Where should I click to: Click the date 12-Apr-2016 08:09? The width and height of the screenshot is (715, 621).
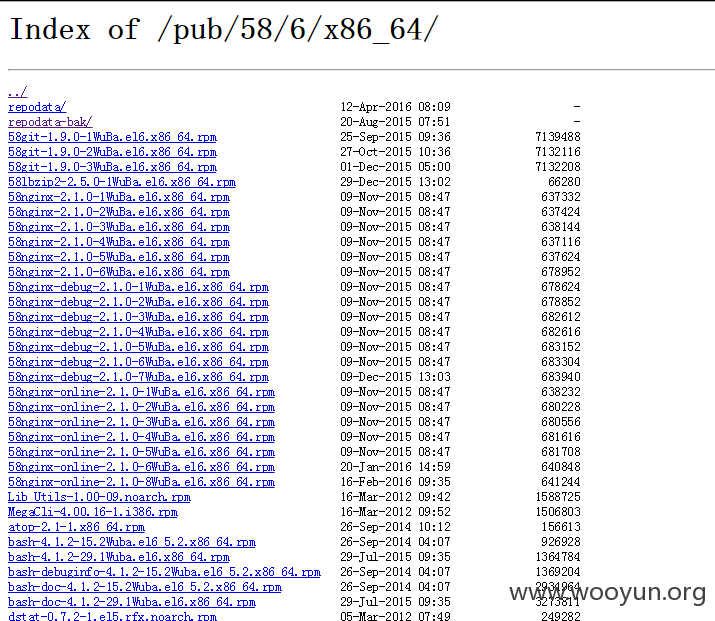[x=395, y=107]
